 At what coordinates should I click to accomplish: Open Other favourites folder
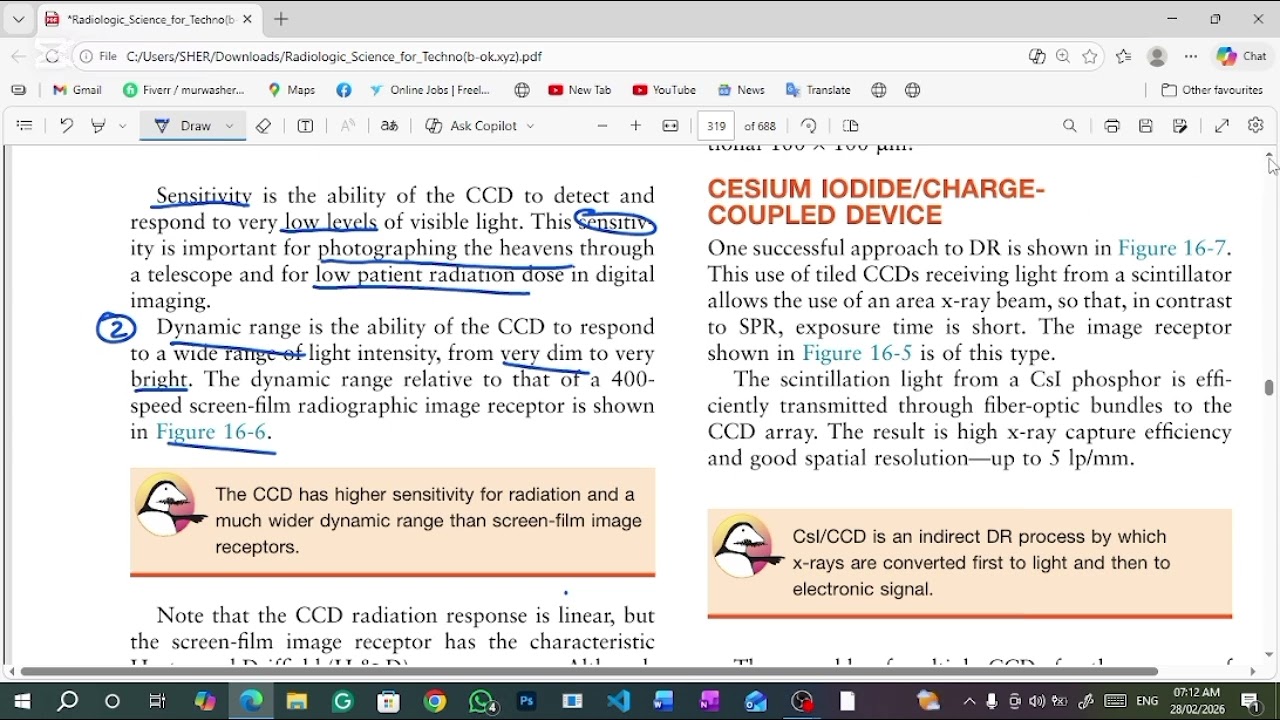pos(1210,90)
